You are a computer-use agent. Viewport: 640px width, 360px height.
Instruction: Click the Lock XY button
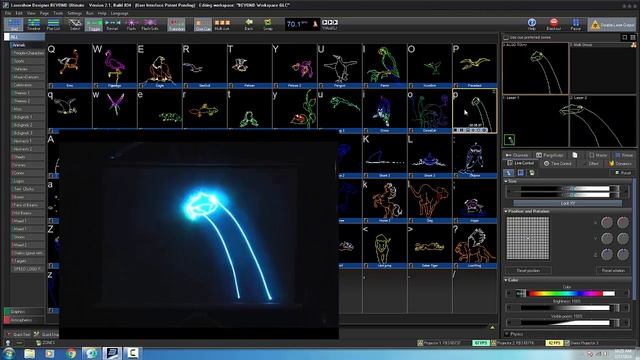tap(568, 203)
